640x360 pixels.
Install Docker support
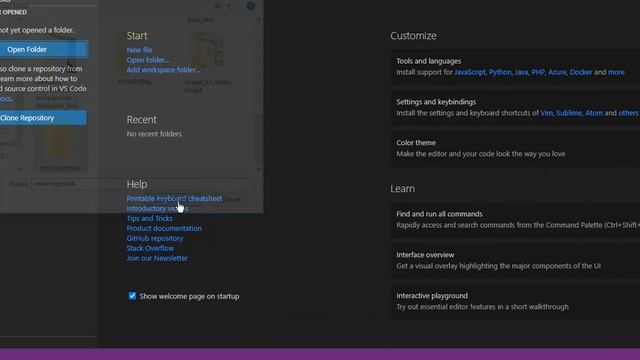point(581,72)
